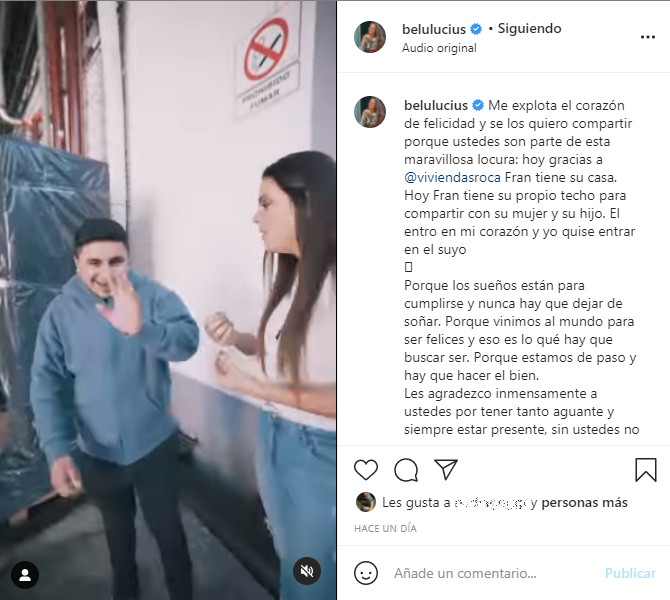Click the Publicar button

(x=630, y=573)
